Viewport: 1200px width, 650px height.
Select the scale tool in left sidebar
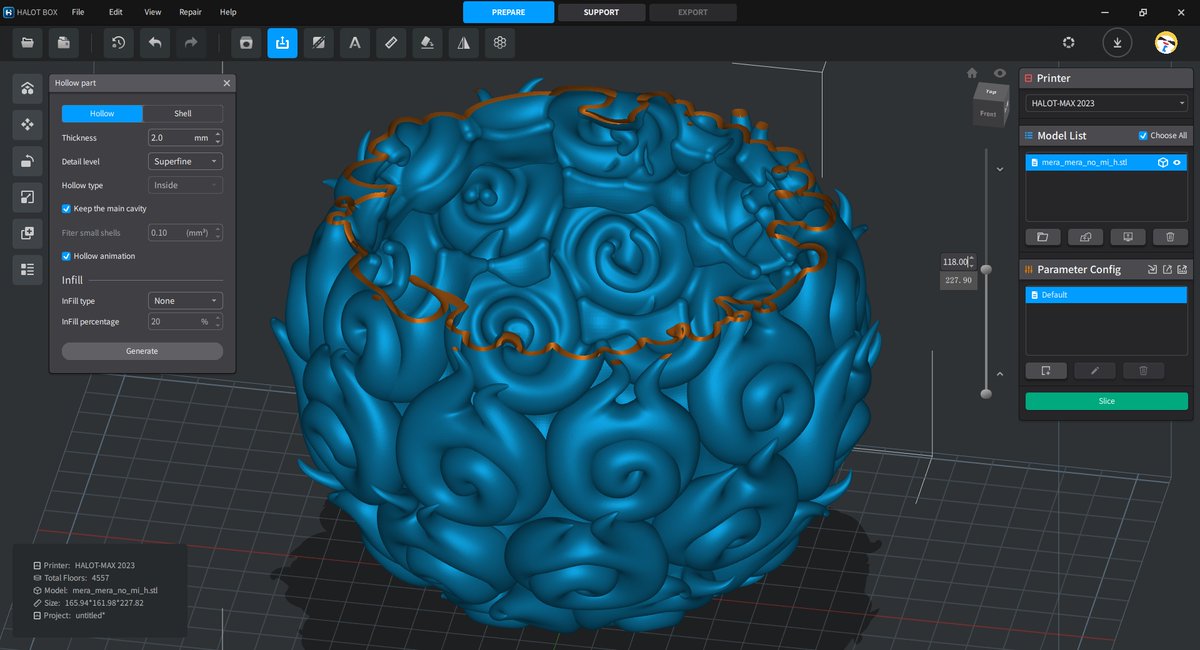27,197
